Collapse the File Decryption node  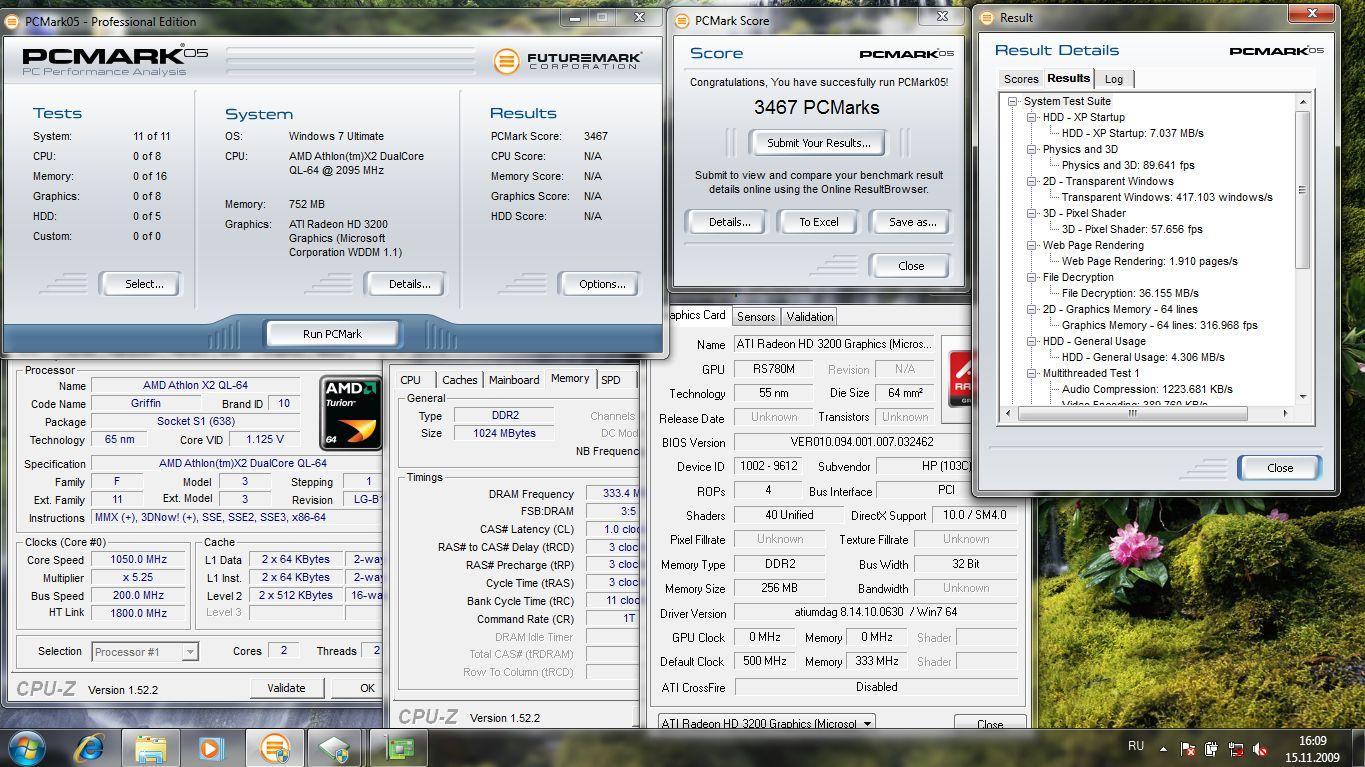click(1032, 277)
